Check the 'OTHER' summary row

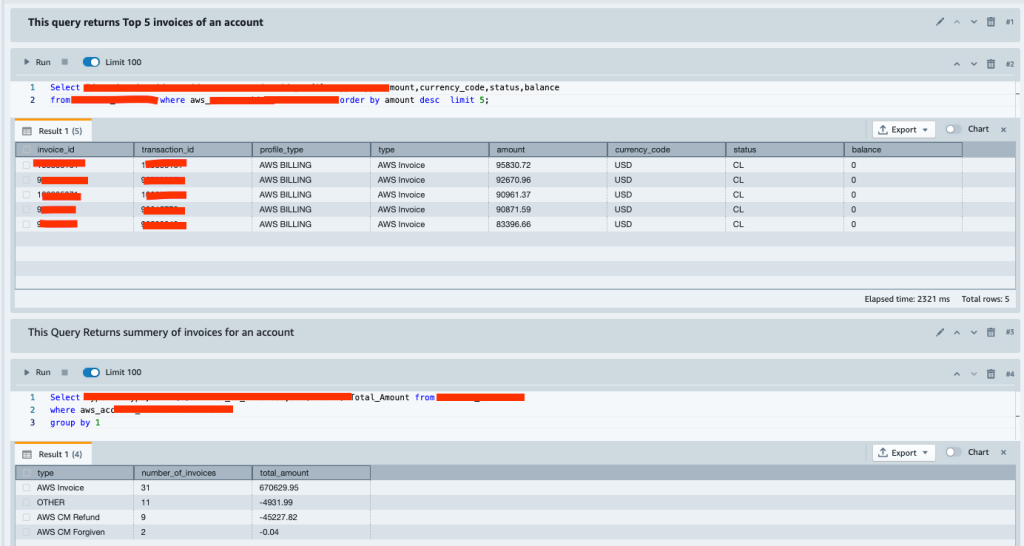26,502
